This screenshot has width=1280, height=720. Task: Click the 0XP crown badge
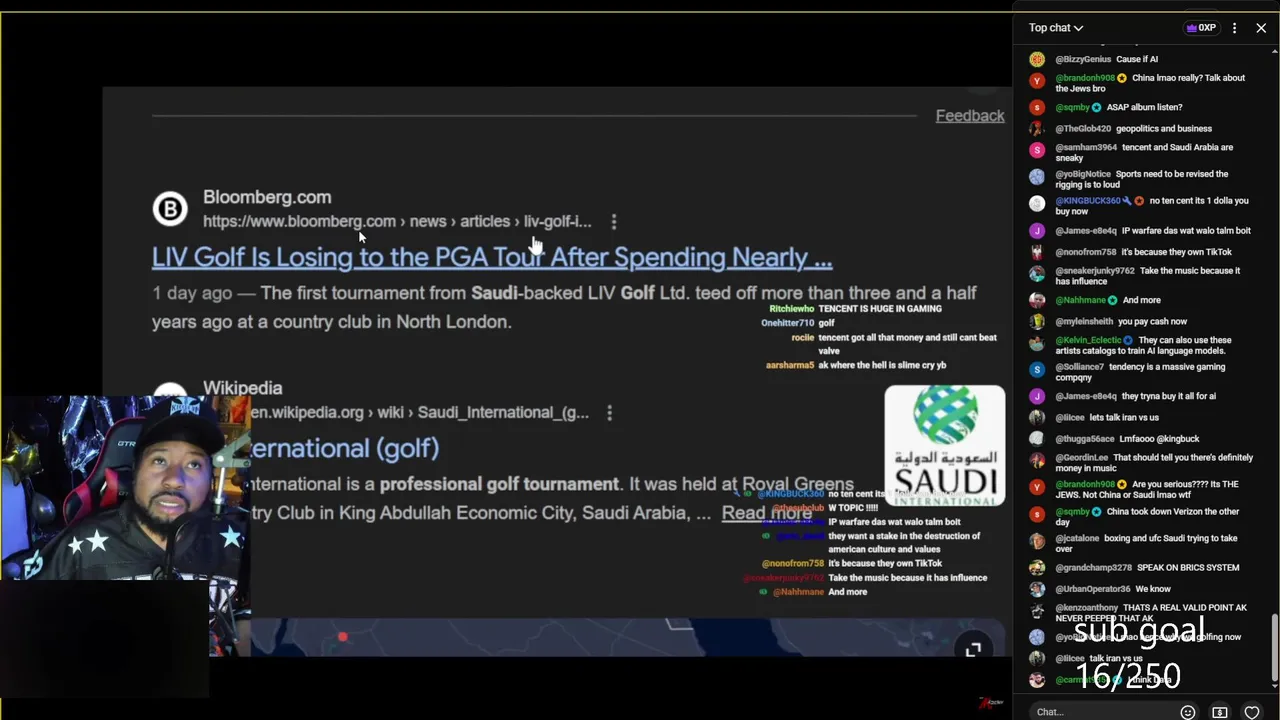(1201, 28)
